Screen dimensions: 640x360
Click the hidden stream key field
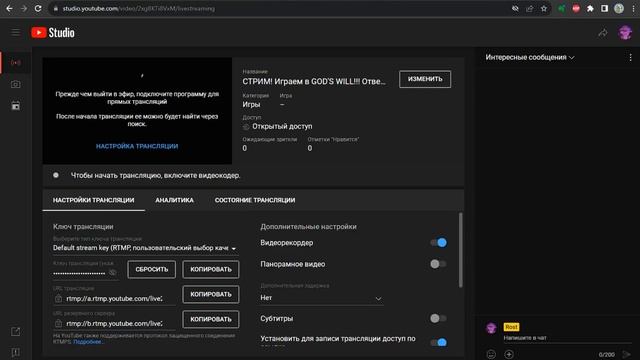79,273
